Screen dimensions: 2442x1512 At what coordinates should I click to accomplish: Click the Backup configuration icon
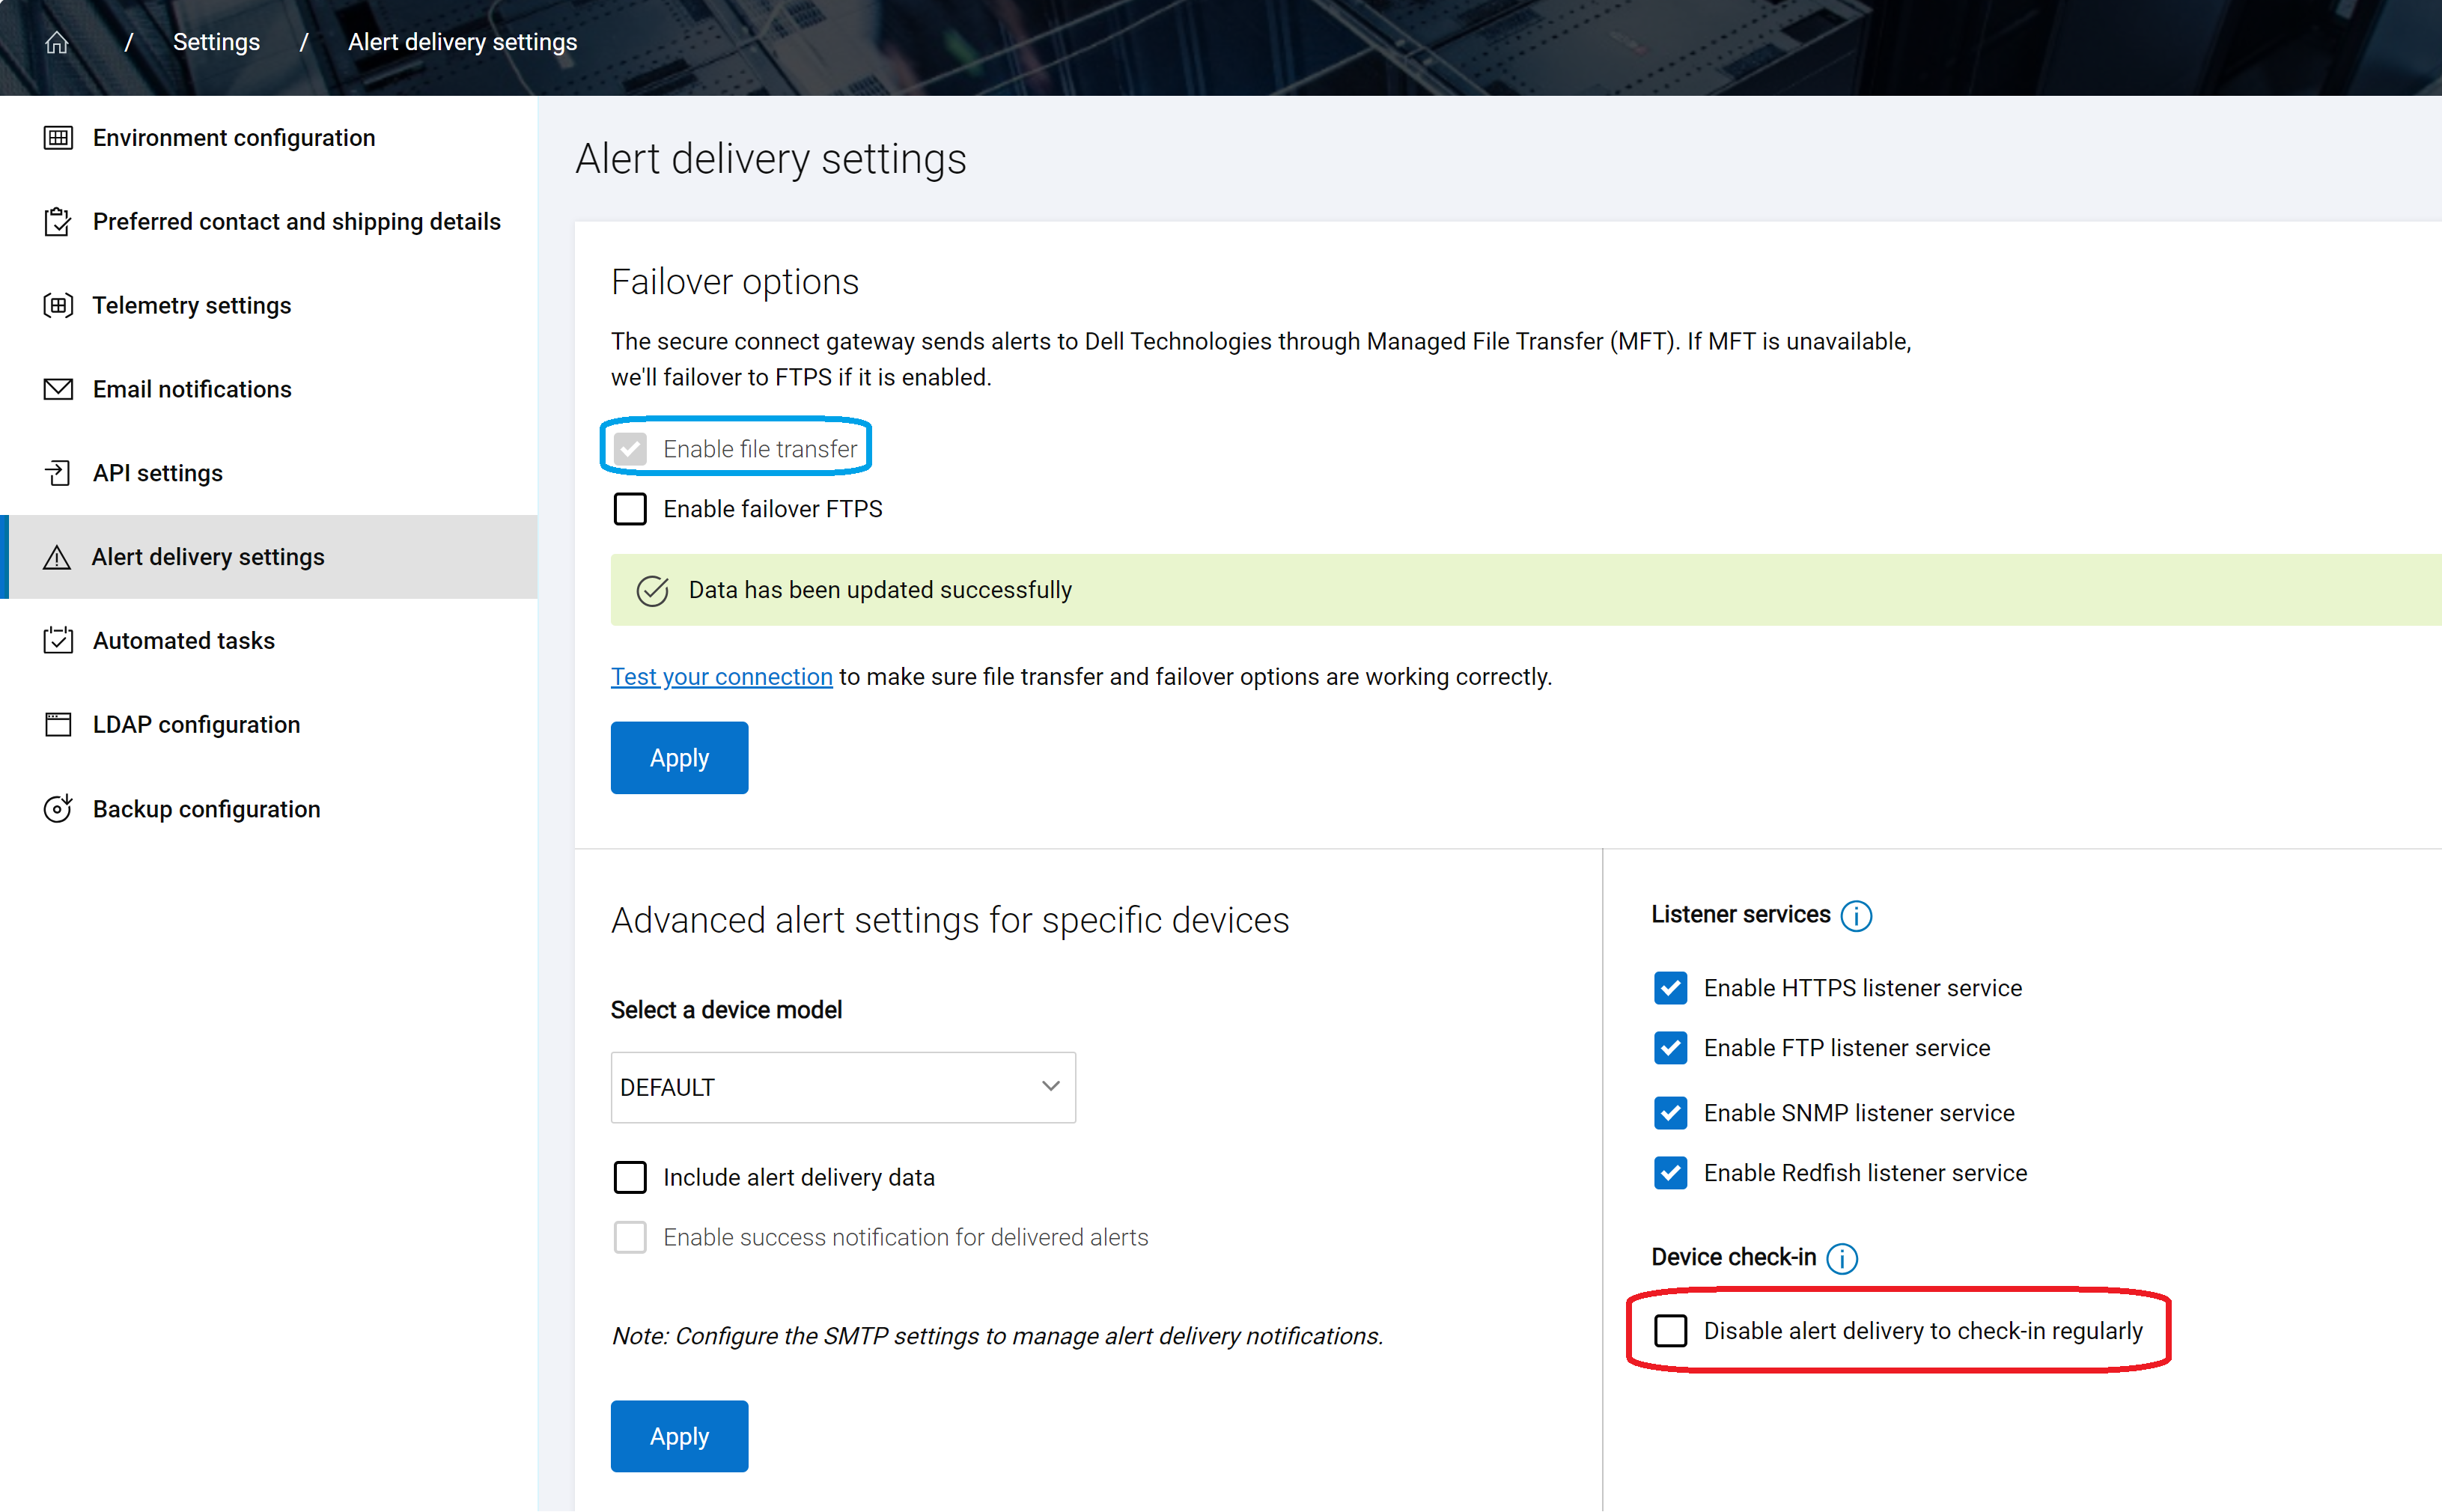pyautogui.click(x=58, y=808)
